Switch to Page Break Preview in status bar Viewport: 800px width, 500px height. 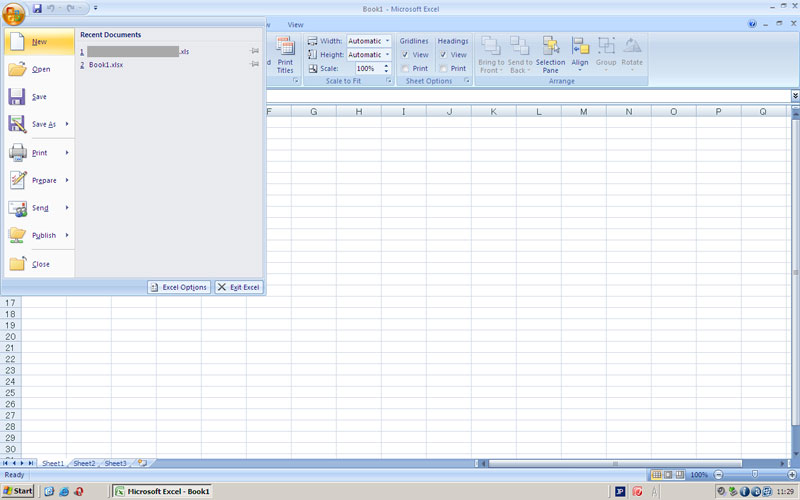click(680, 475)
